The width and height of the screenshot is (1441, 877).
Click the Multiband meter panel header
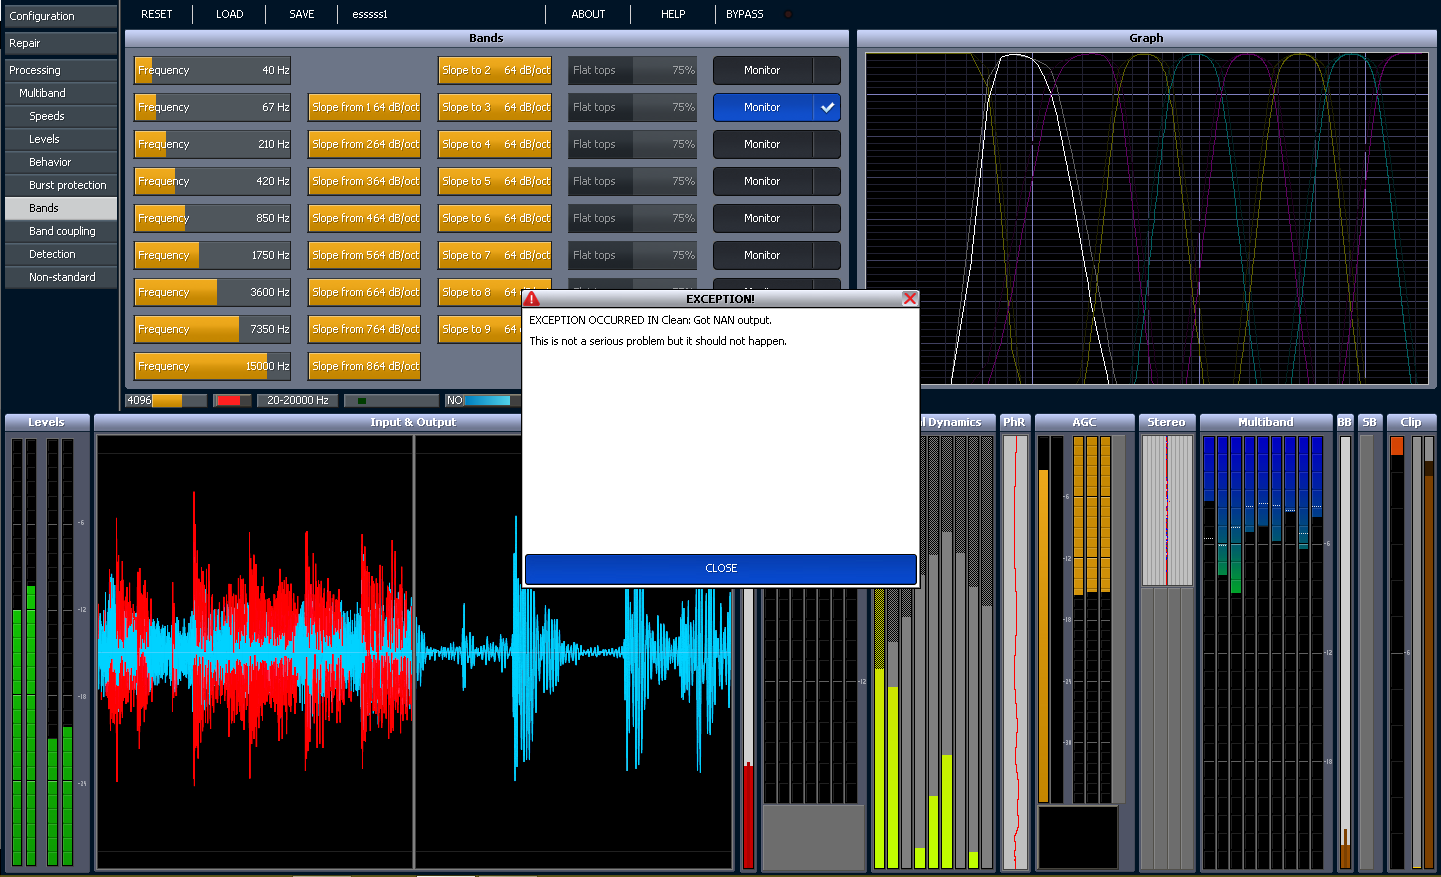(1265, 422)
